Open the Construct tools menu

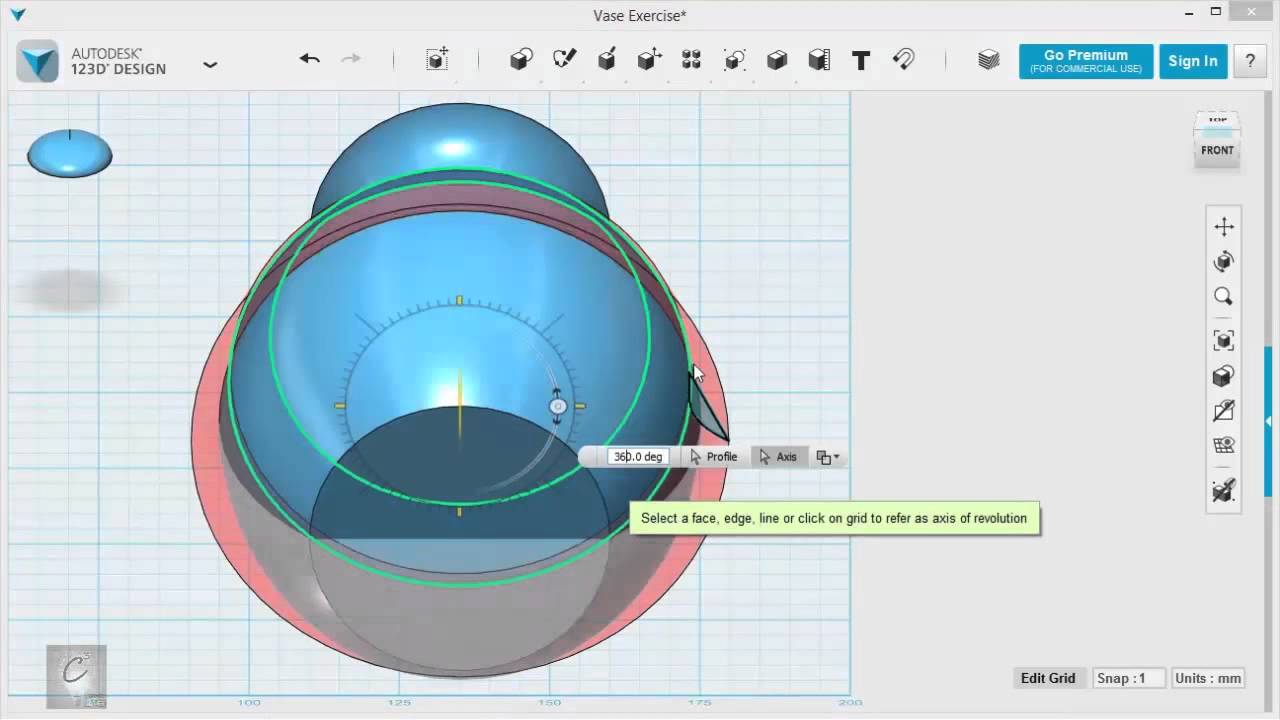pyautogui.click(x=606, y=60)
